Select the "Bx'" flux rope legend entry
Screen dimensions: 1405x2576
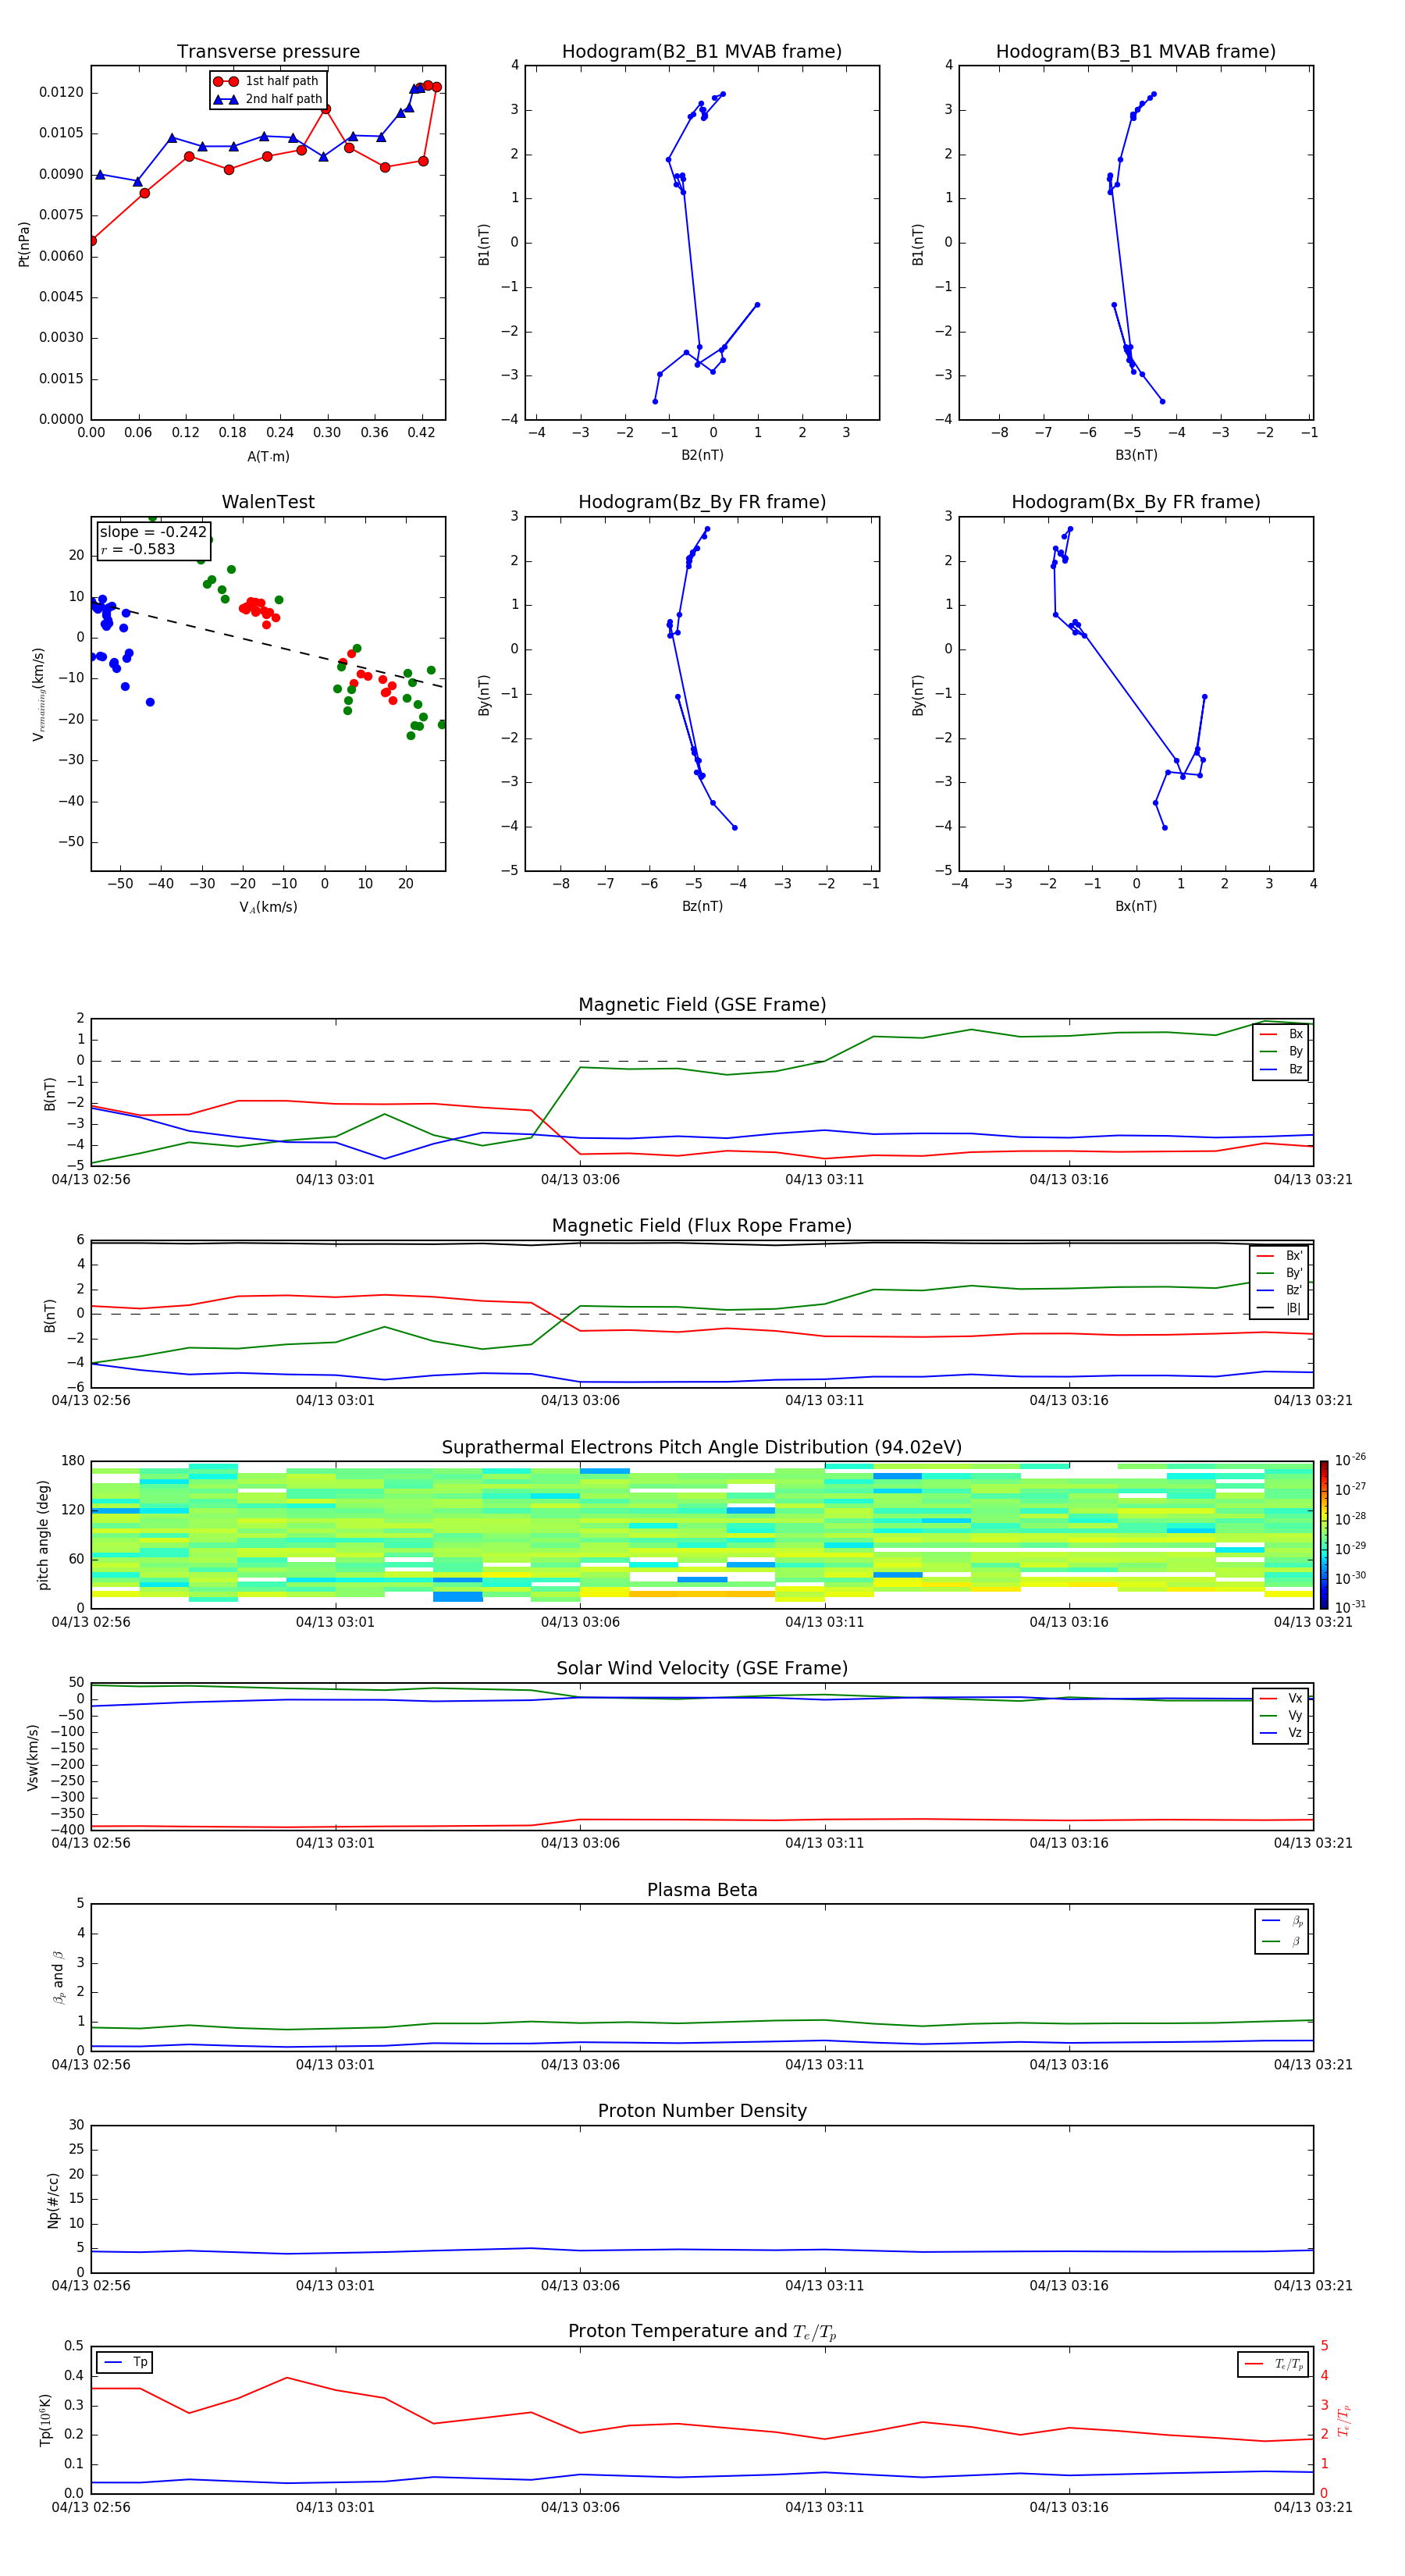point(1279,1255)
